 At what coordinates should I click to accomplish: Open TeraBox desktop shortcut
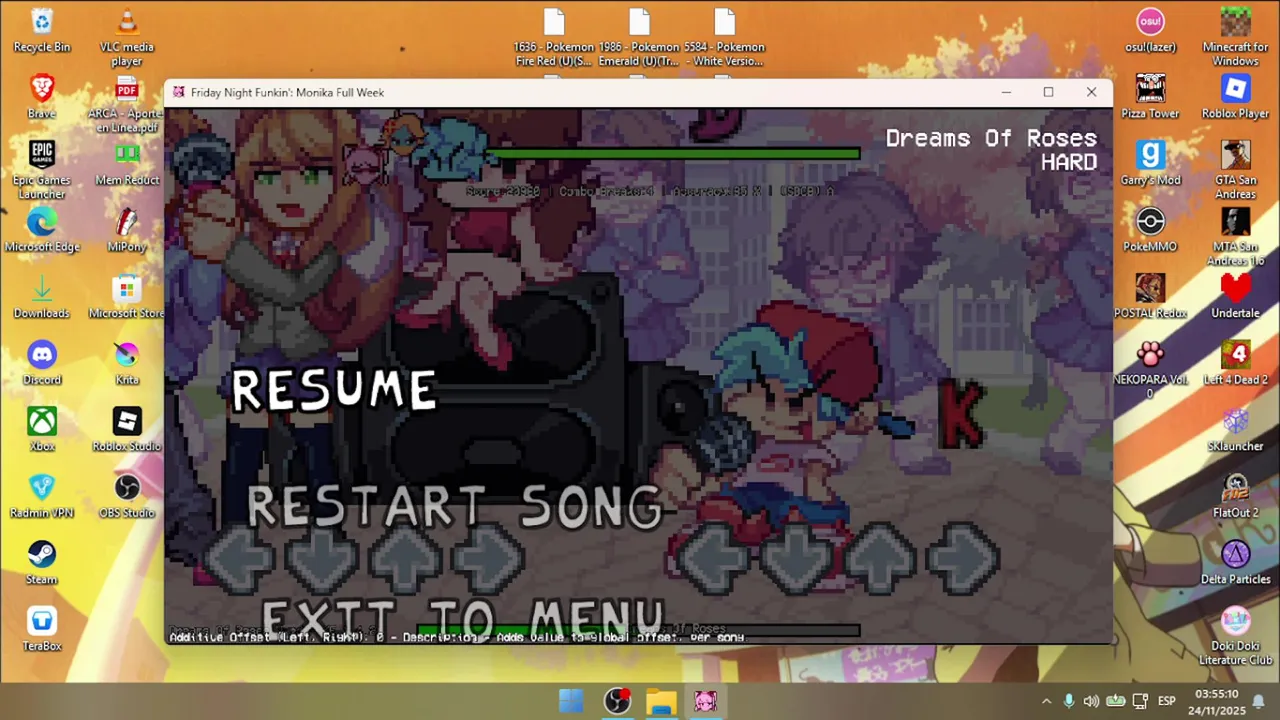point(42,628)
